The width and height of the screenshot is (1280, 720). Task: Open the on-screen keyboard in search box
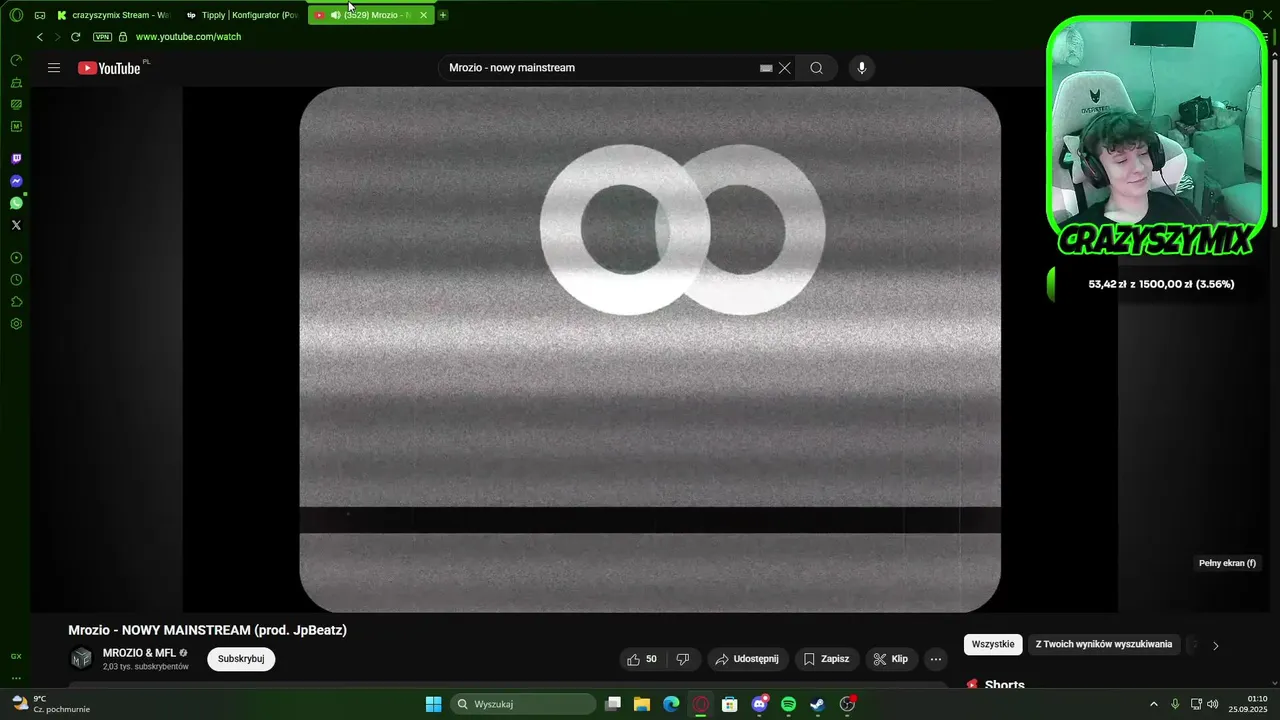tap(766, 68)
